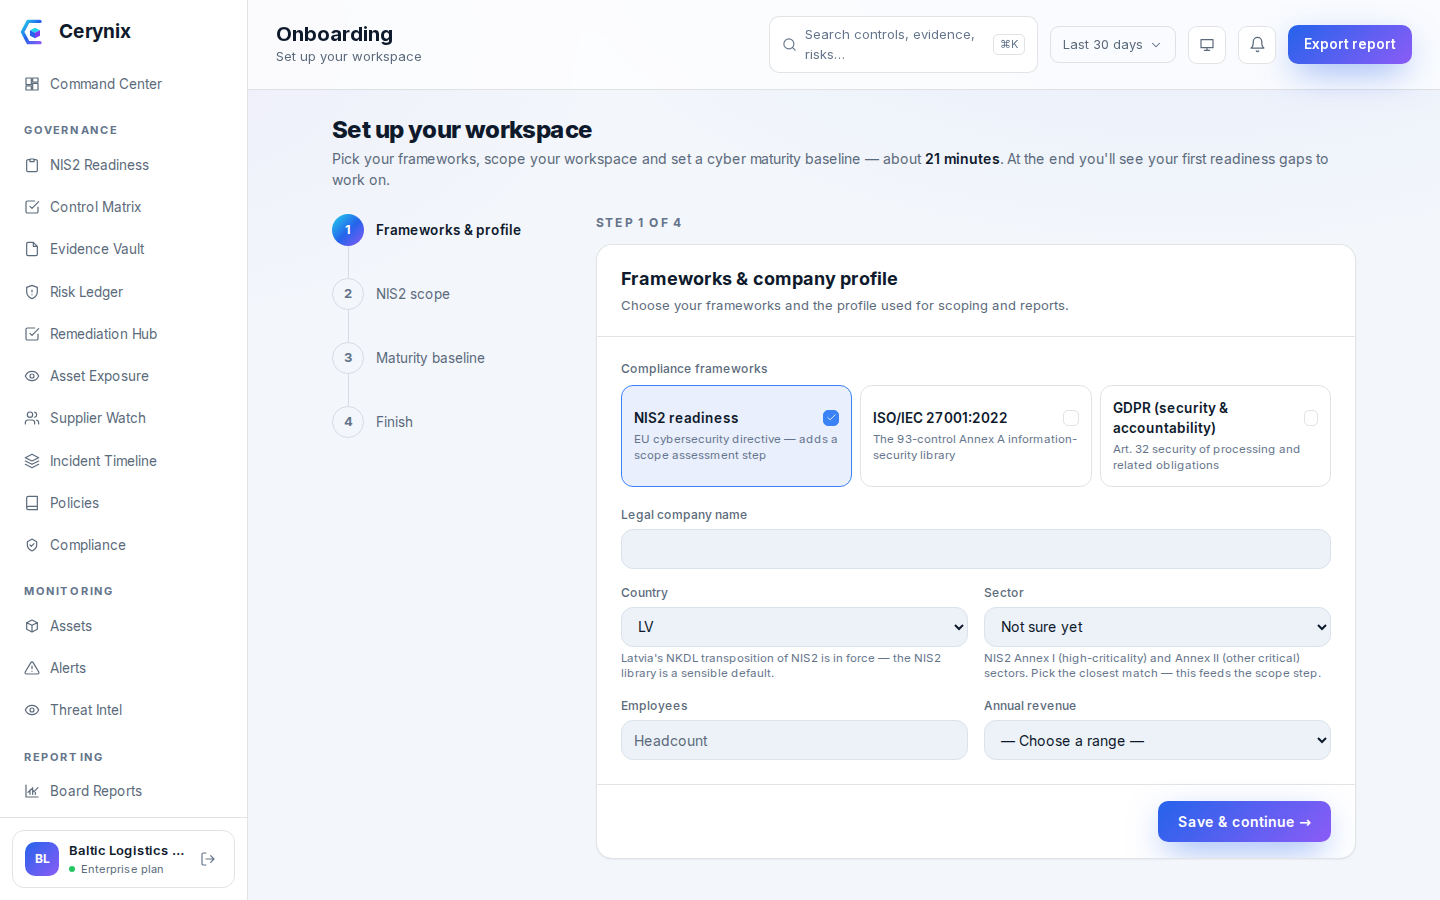This screenshot has width=1440, height=900.
Task: Click the Asset Exposure eye icon
Action: click(x=32, y=376)
